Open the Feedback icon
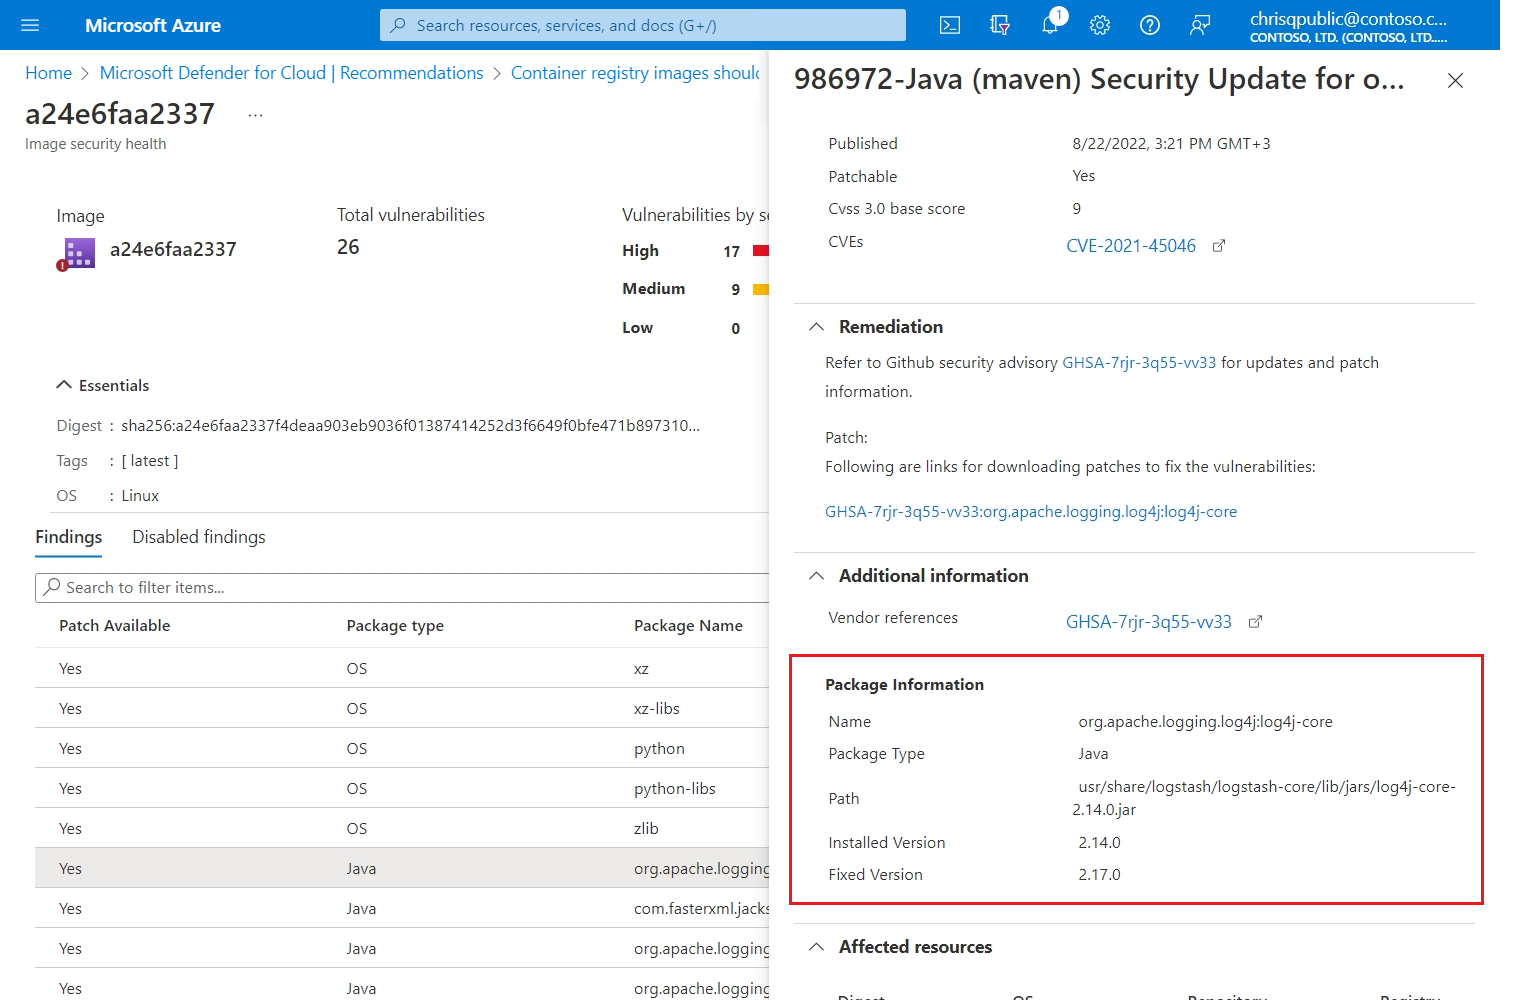This screenshot has width=1536, height=1000. 1200,25
